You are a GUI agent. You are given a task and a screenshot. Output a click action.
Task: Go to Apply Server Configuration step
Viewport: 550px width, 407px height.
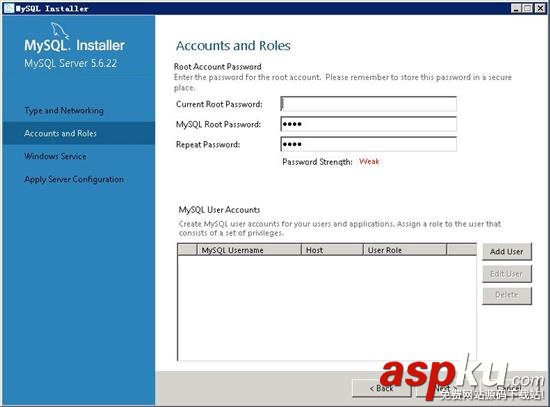point(74,179)
